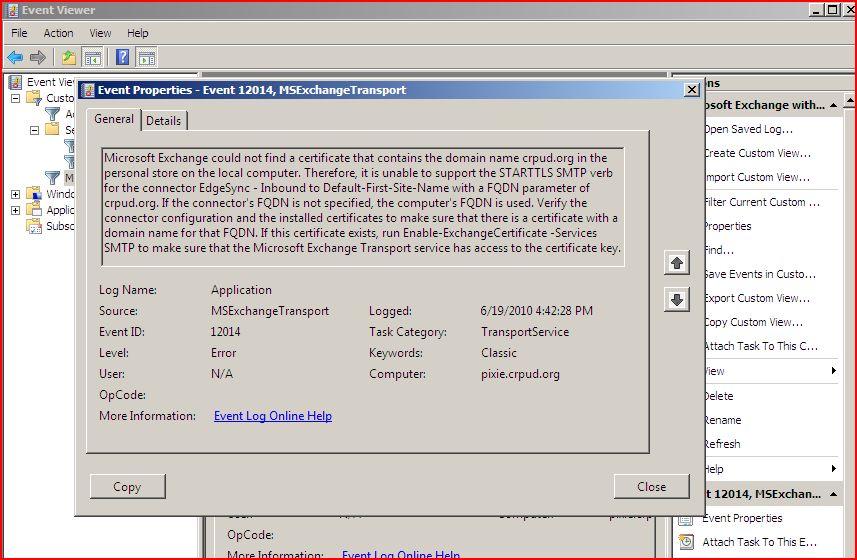Click the Back arrow in the toolbar
Viewport: 857px width, 560px height.
point(15,57)
